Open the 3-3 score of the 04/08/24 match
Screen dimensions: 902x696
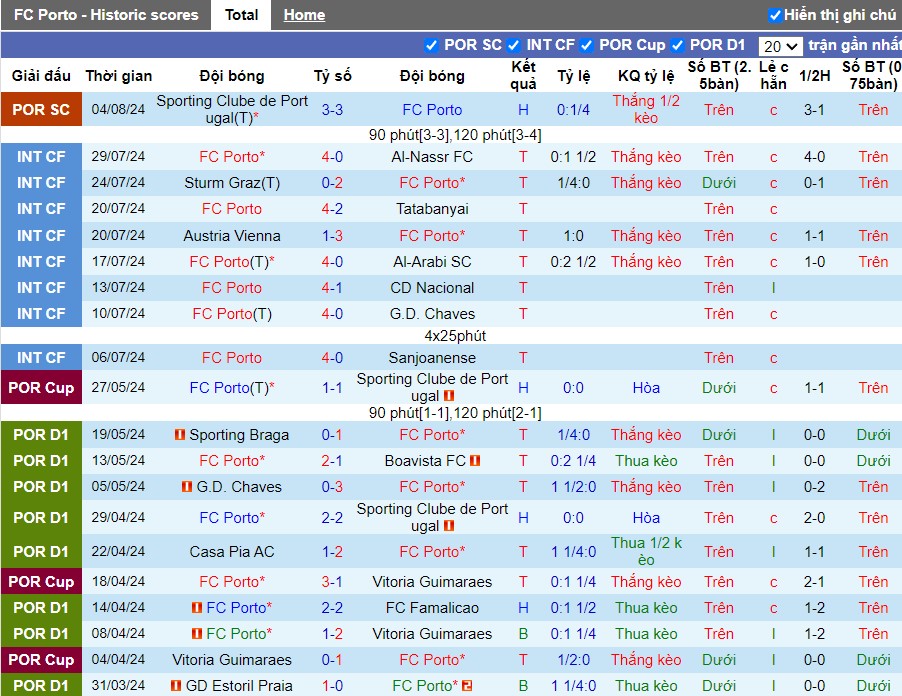[332, 109]
